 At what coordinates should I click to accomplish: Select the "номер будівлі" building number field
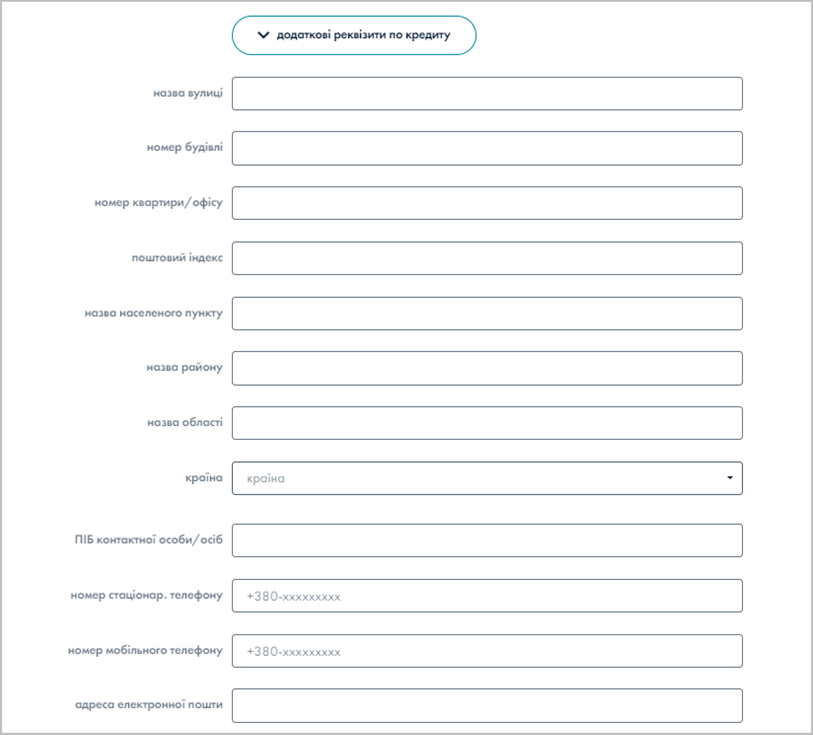click(486, 147)
